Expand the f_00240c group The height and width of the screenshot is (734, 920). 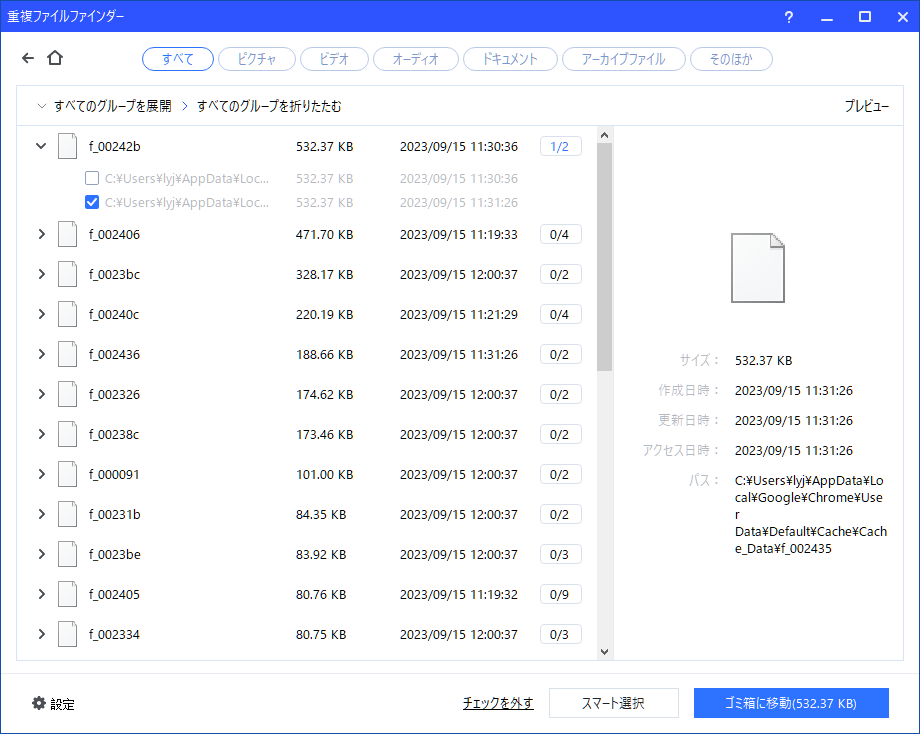tap(41, 314)
